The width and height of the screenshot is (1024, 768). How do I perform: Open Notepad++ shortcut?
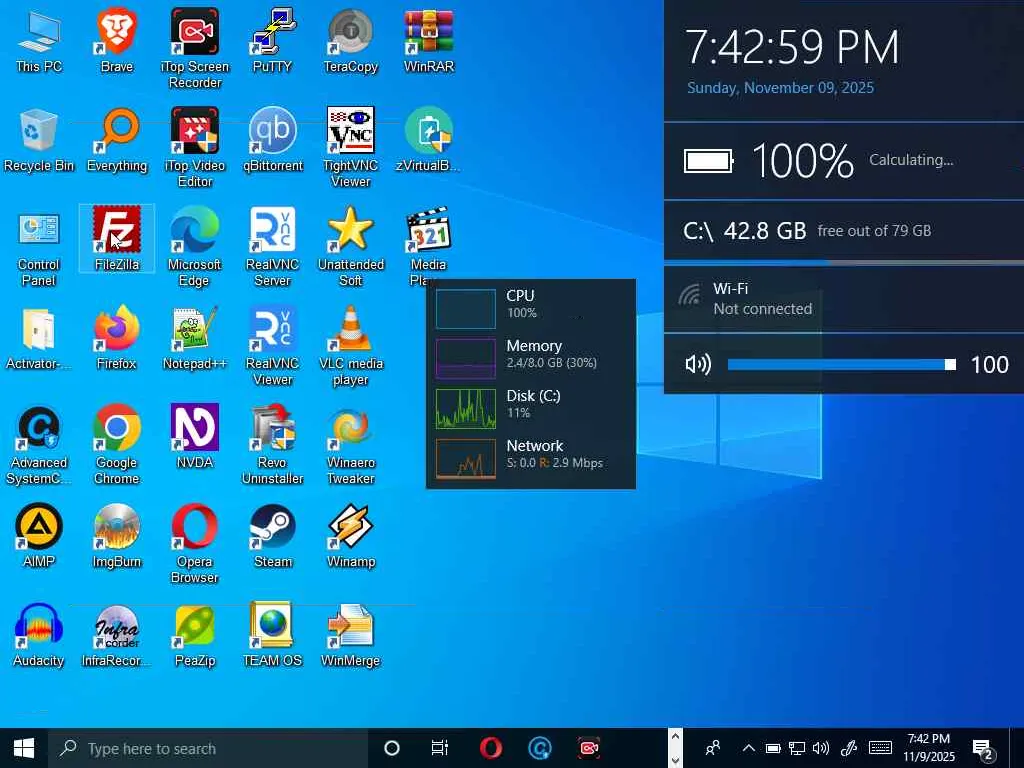pos(195,338)
